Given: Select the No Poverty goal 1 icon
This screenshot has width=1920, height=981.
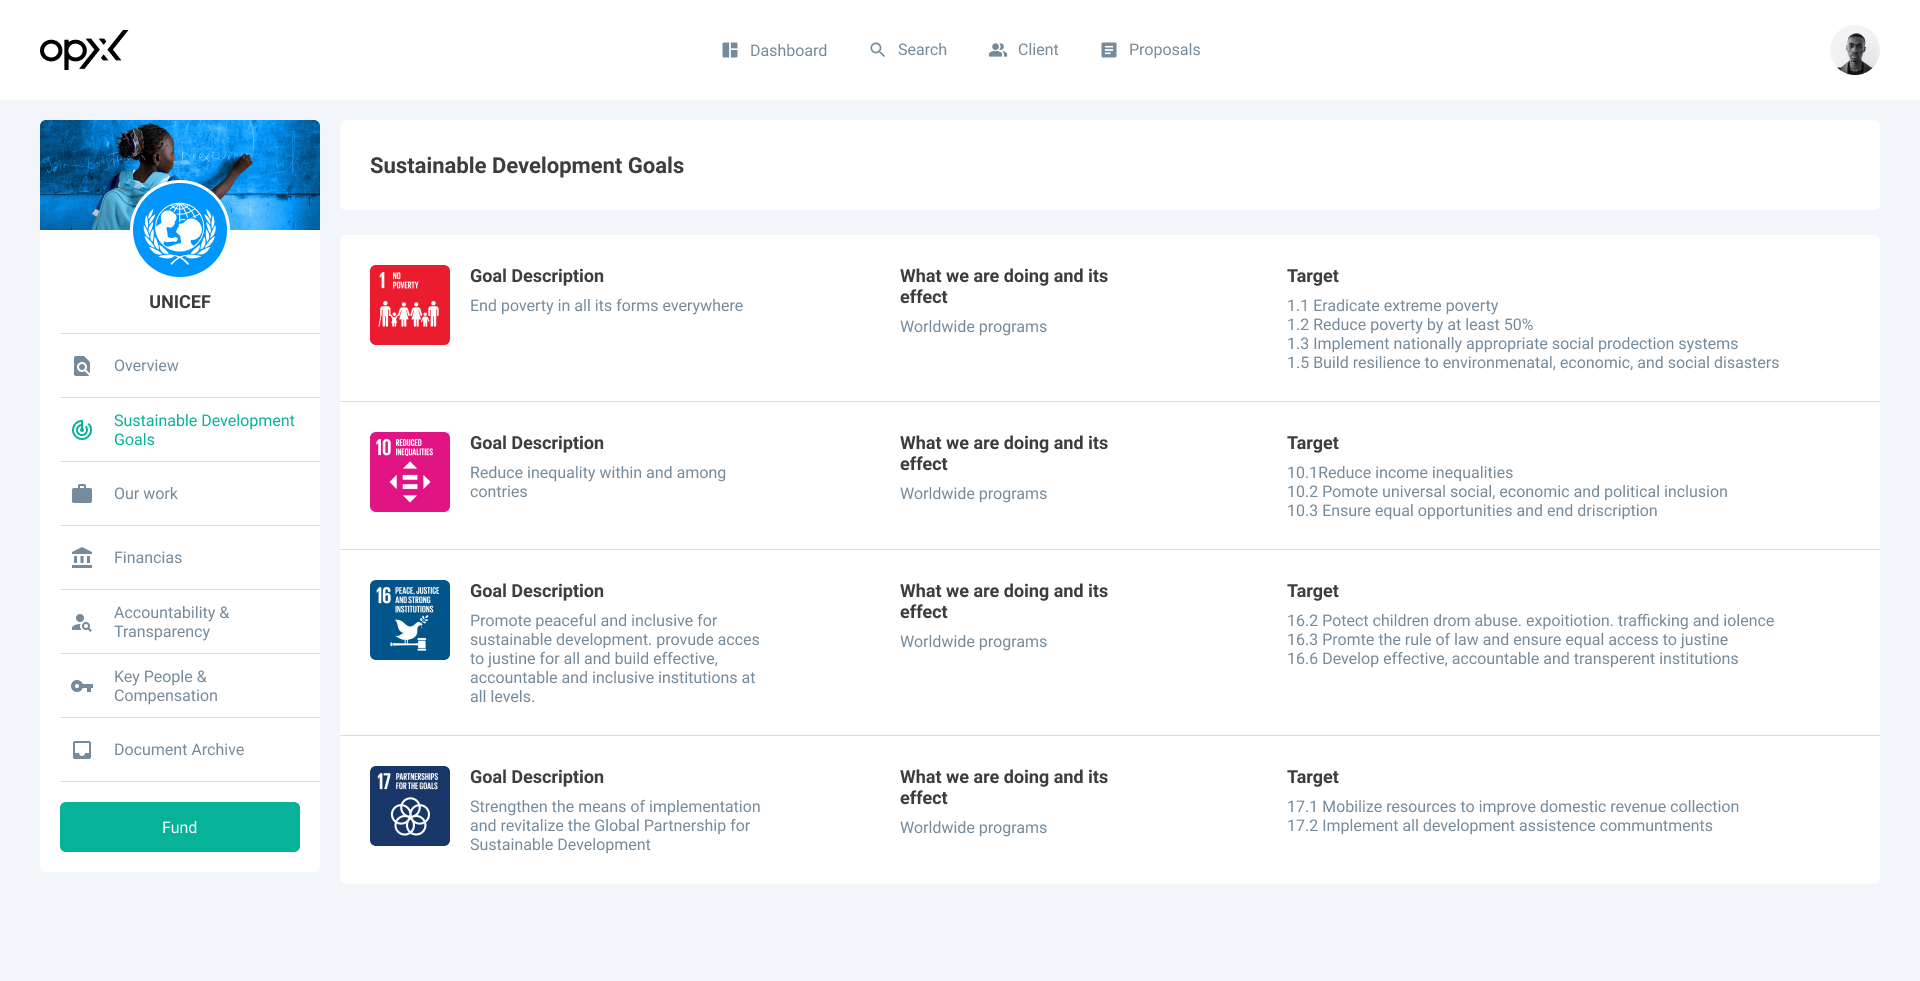Looking at the screenshot, I should 410,305.
